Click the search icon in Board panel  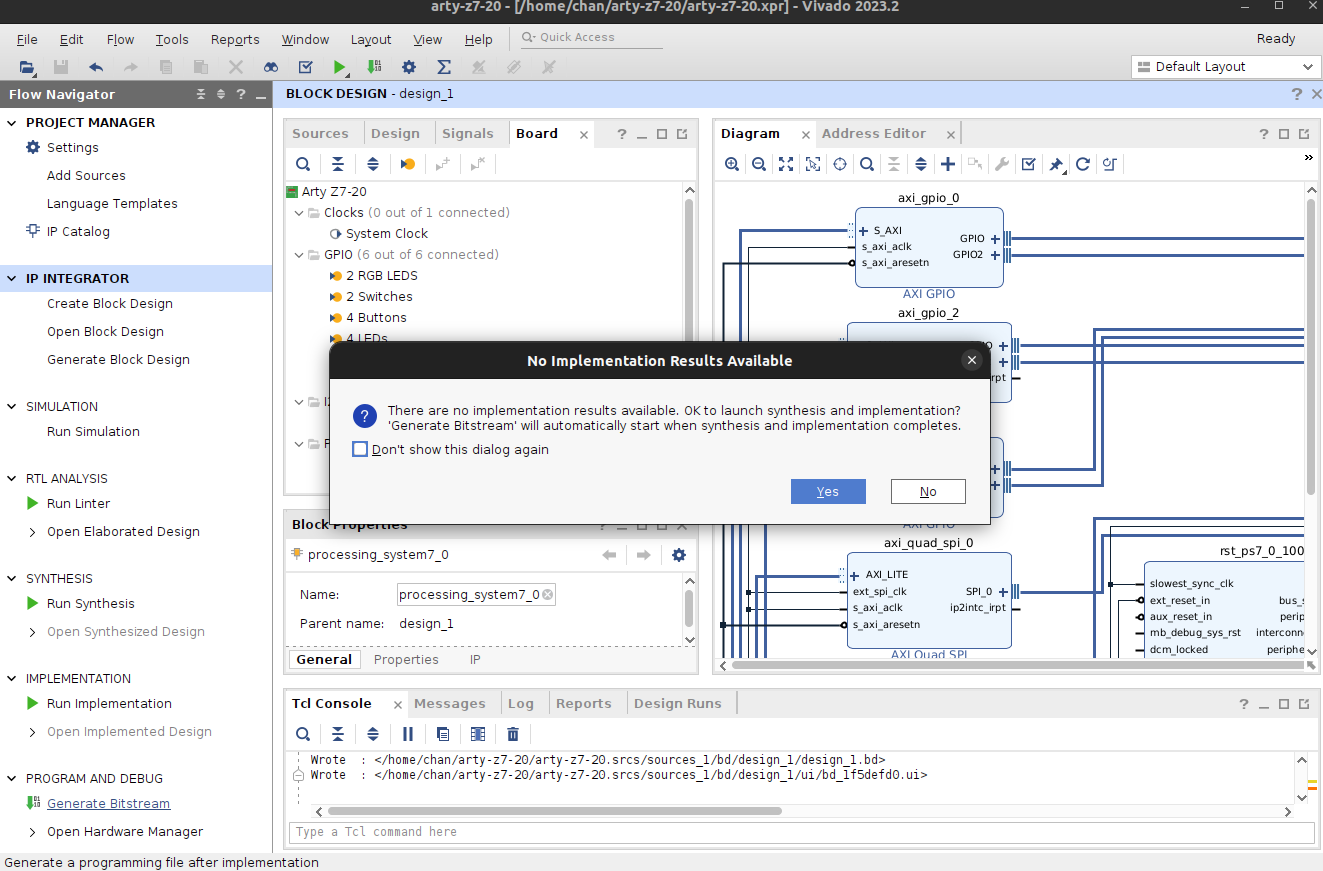[x=303, y=164]
